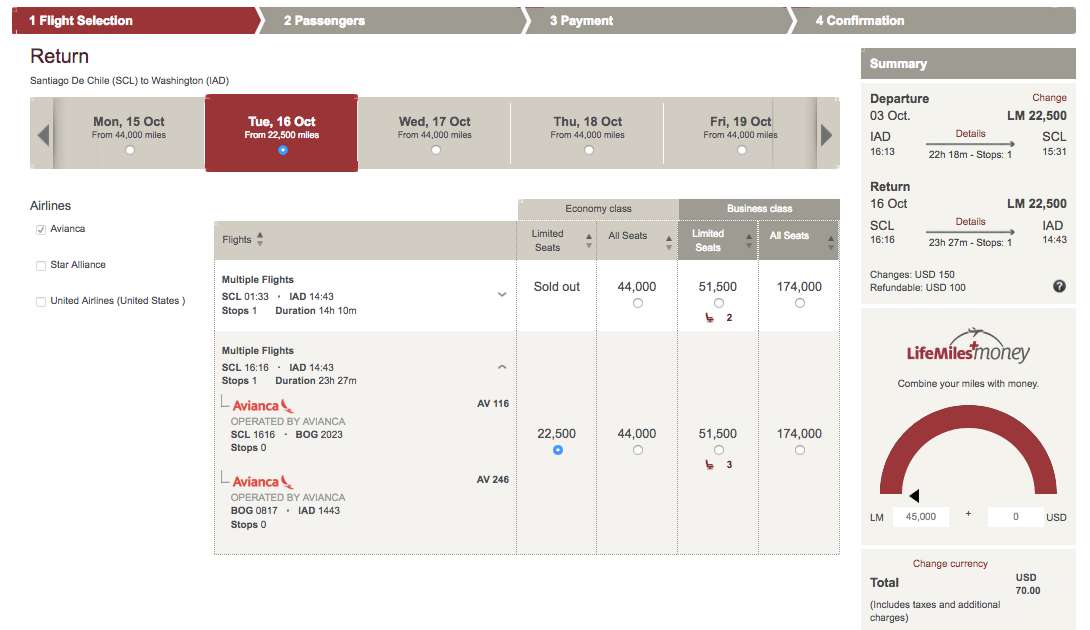Adjust the LifeMiles money gauge pointer

point(915,496)
